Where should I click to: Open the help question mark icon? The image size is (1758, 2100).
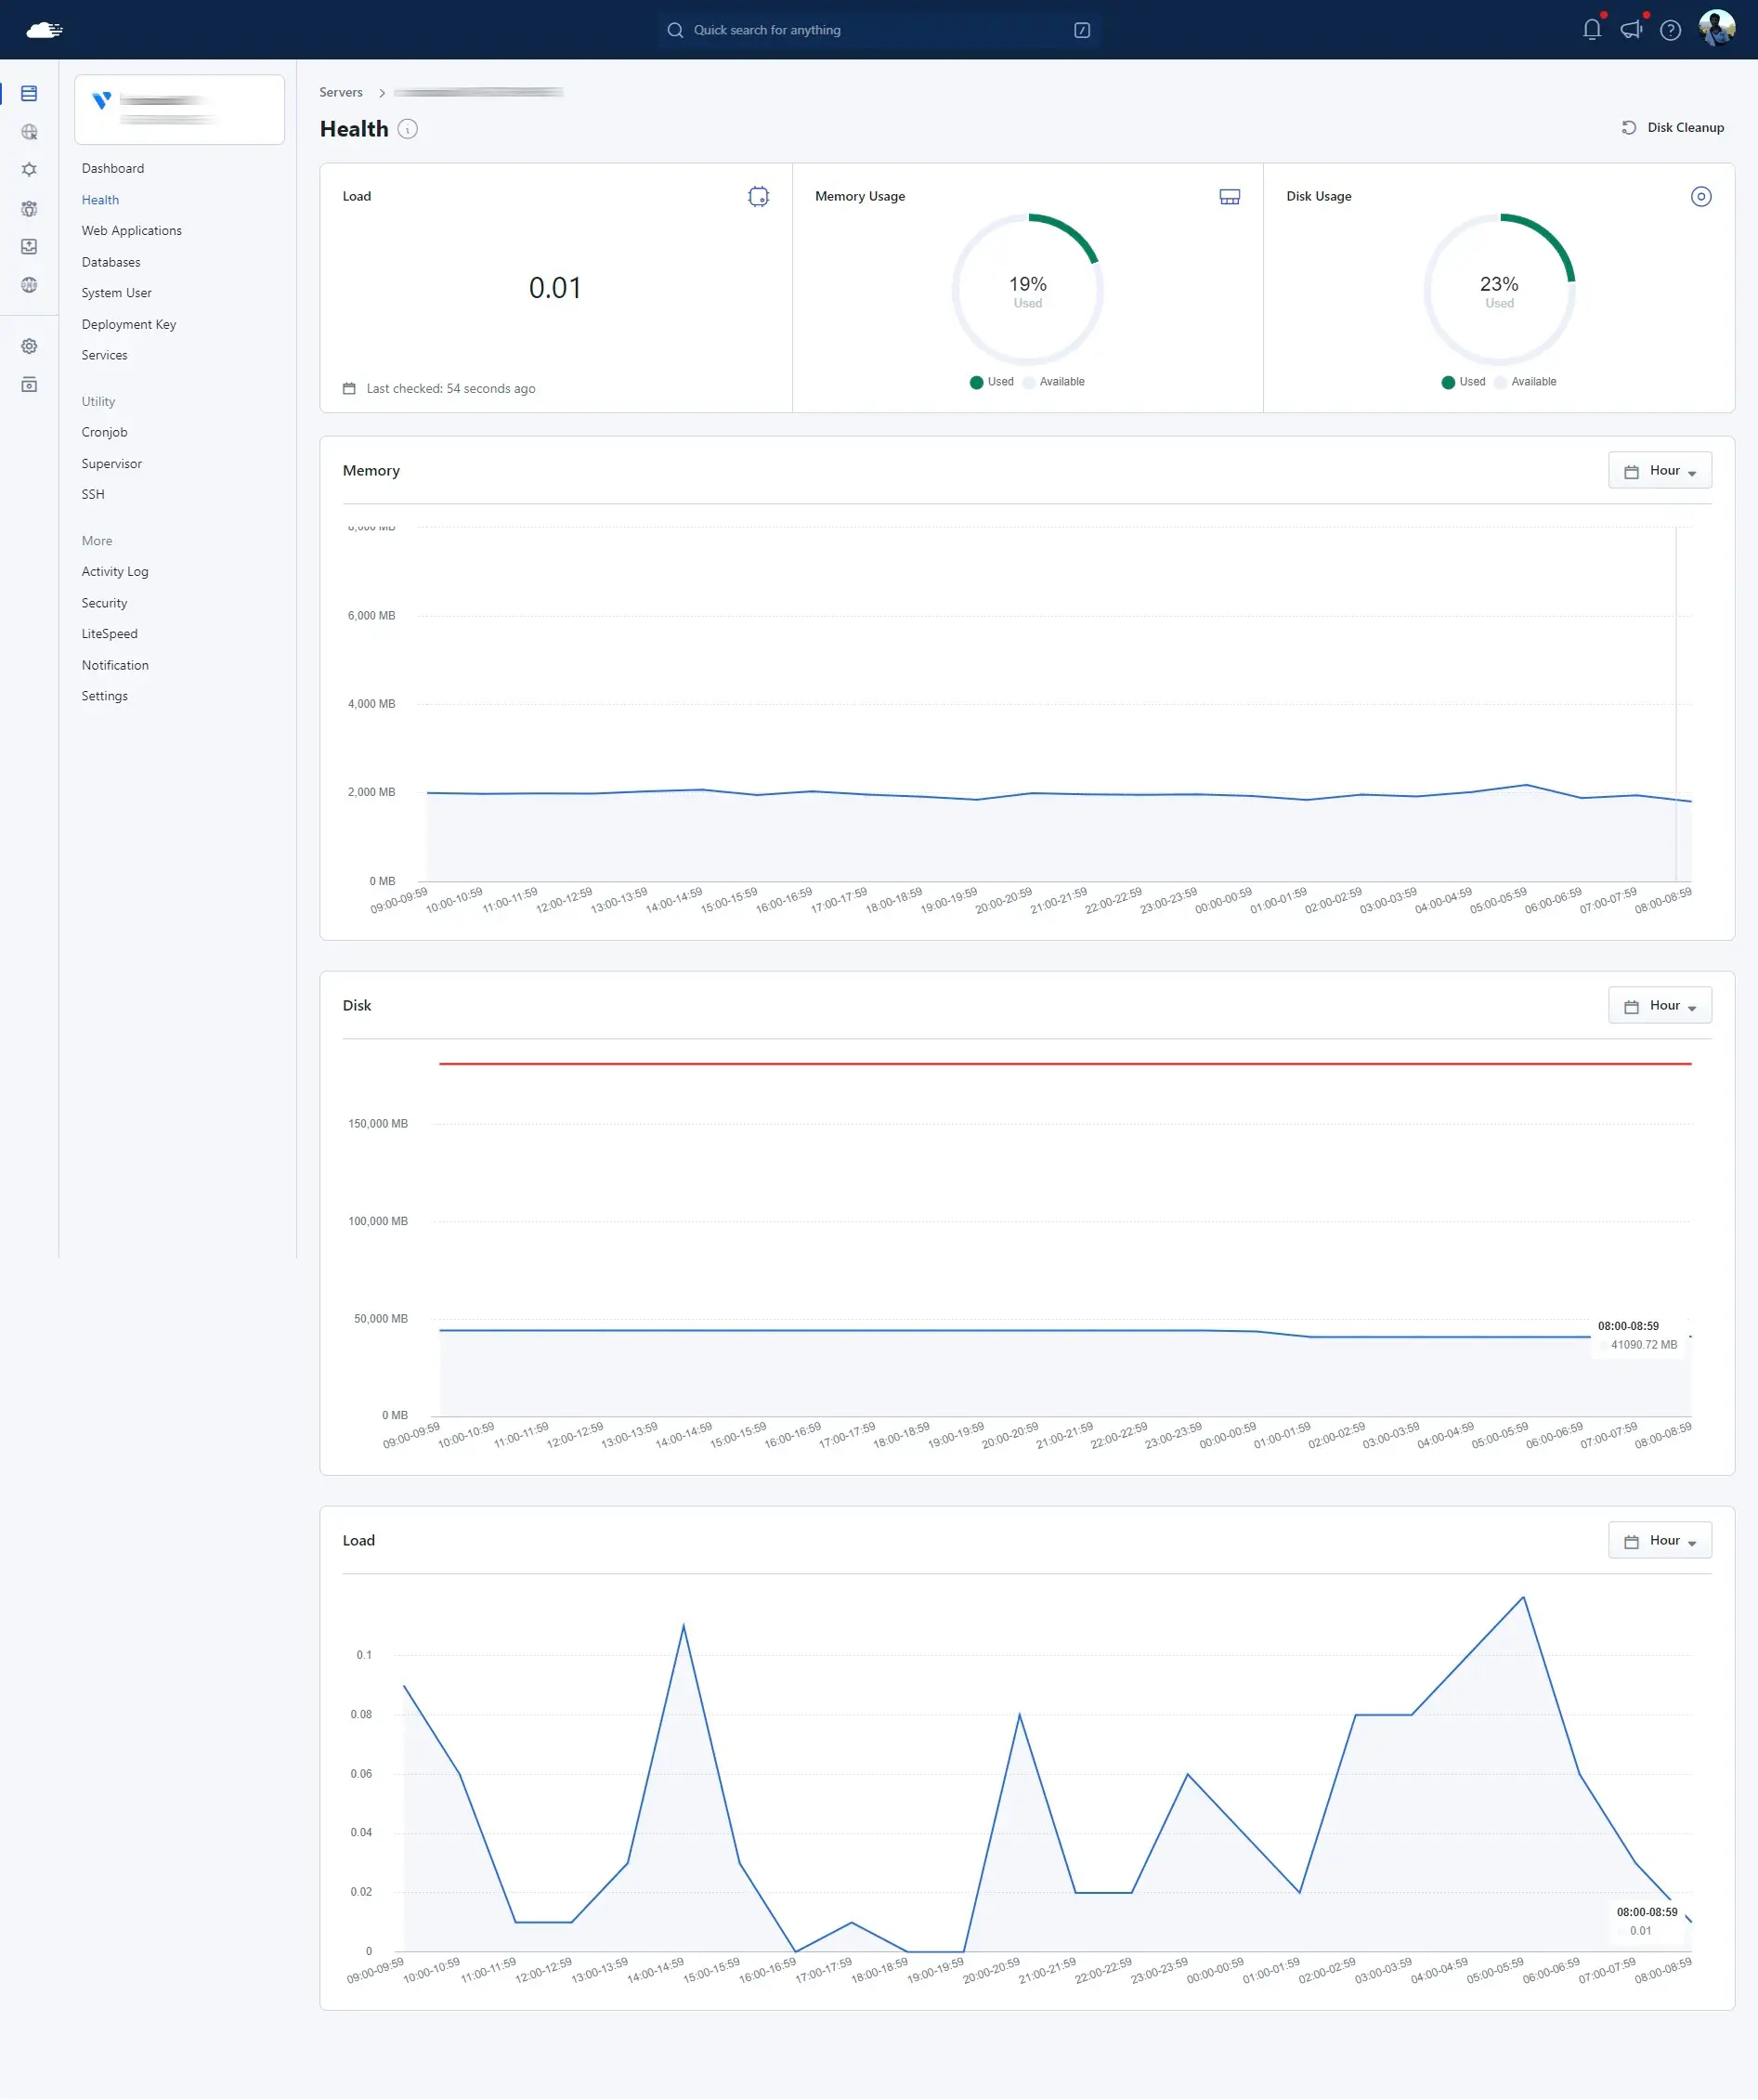click(x=1670, y=30)
